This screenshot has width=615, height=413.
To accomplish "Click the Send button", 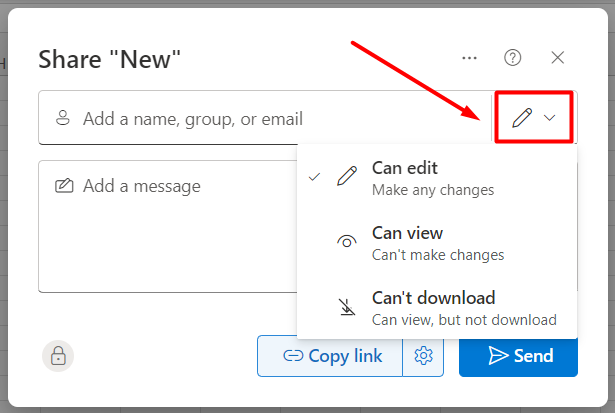I will (518, 357).
